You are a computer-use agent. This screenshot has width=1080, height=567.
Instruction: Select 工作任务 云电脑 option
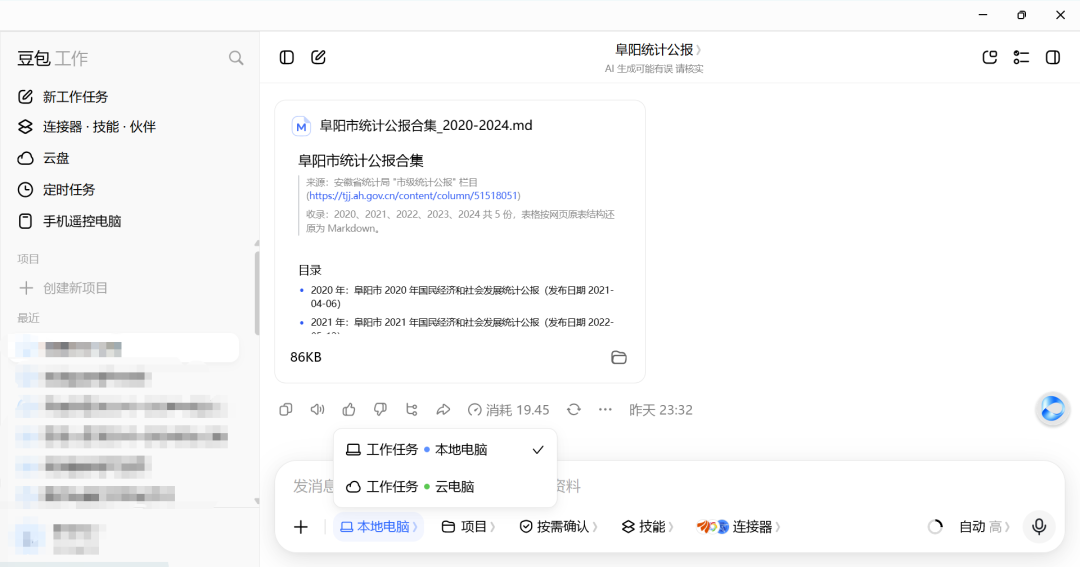coord(445,486)
